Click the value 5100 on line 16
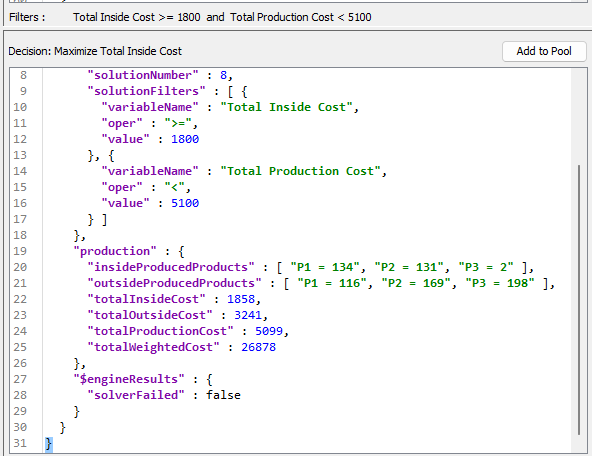This screenshot has height=456, width=592. pos(185,203)
